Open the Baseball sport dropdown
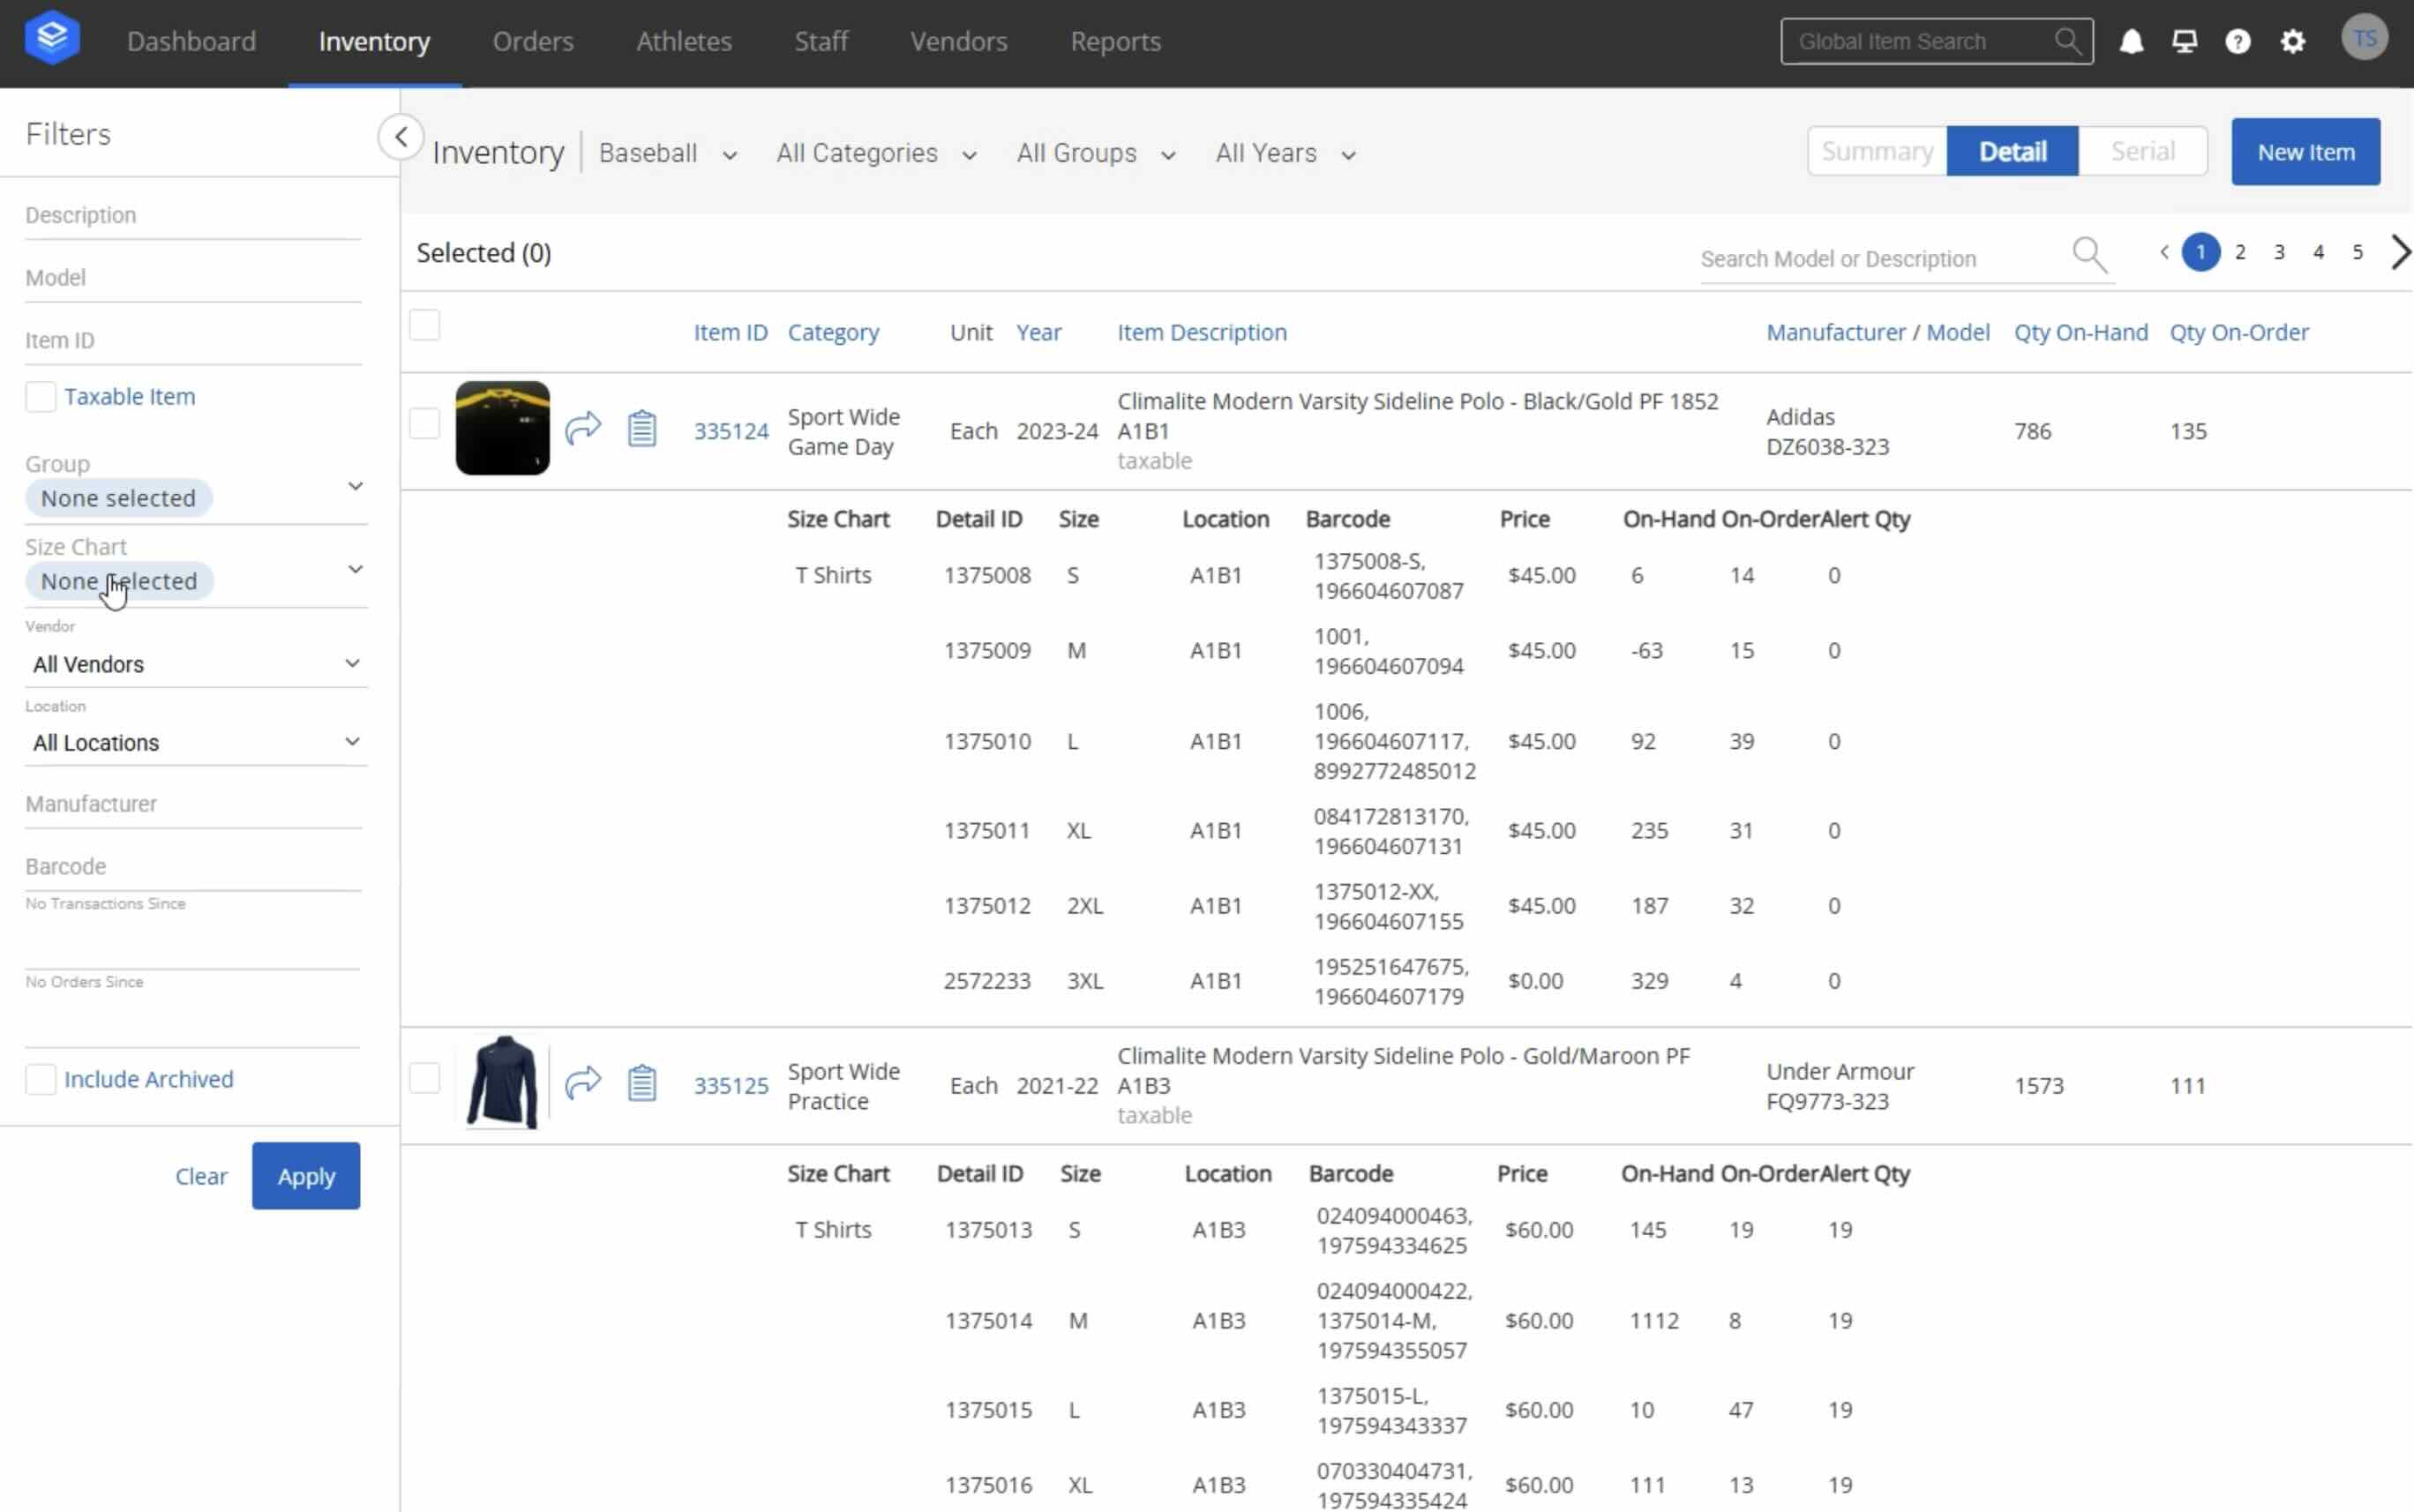Image resolution: width=2414 pixels, height=1512 pixels. coord(667,153)
